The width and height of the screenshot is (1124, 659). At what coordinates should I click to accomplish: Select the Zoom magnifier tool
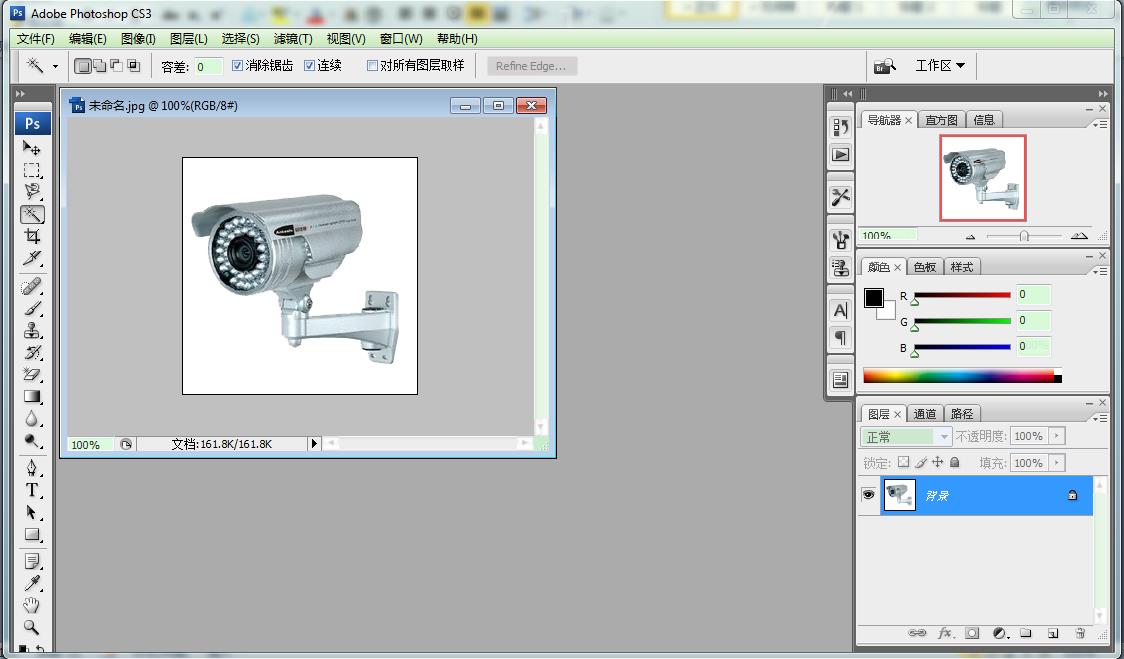point(32,627)
